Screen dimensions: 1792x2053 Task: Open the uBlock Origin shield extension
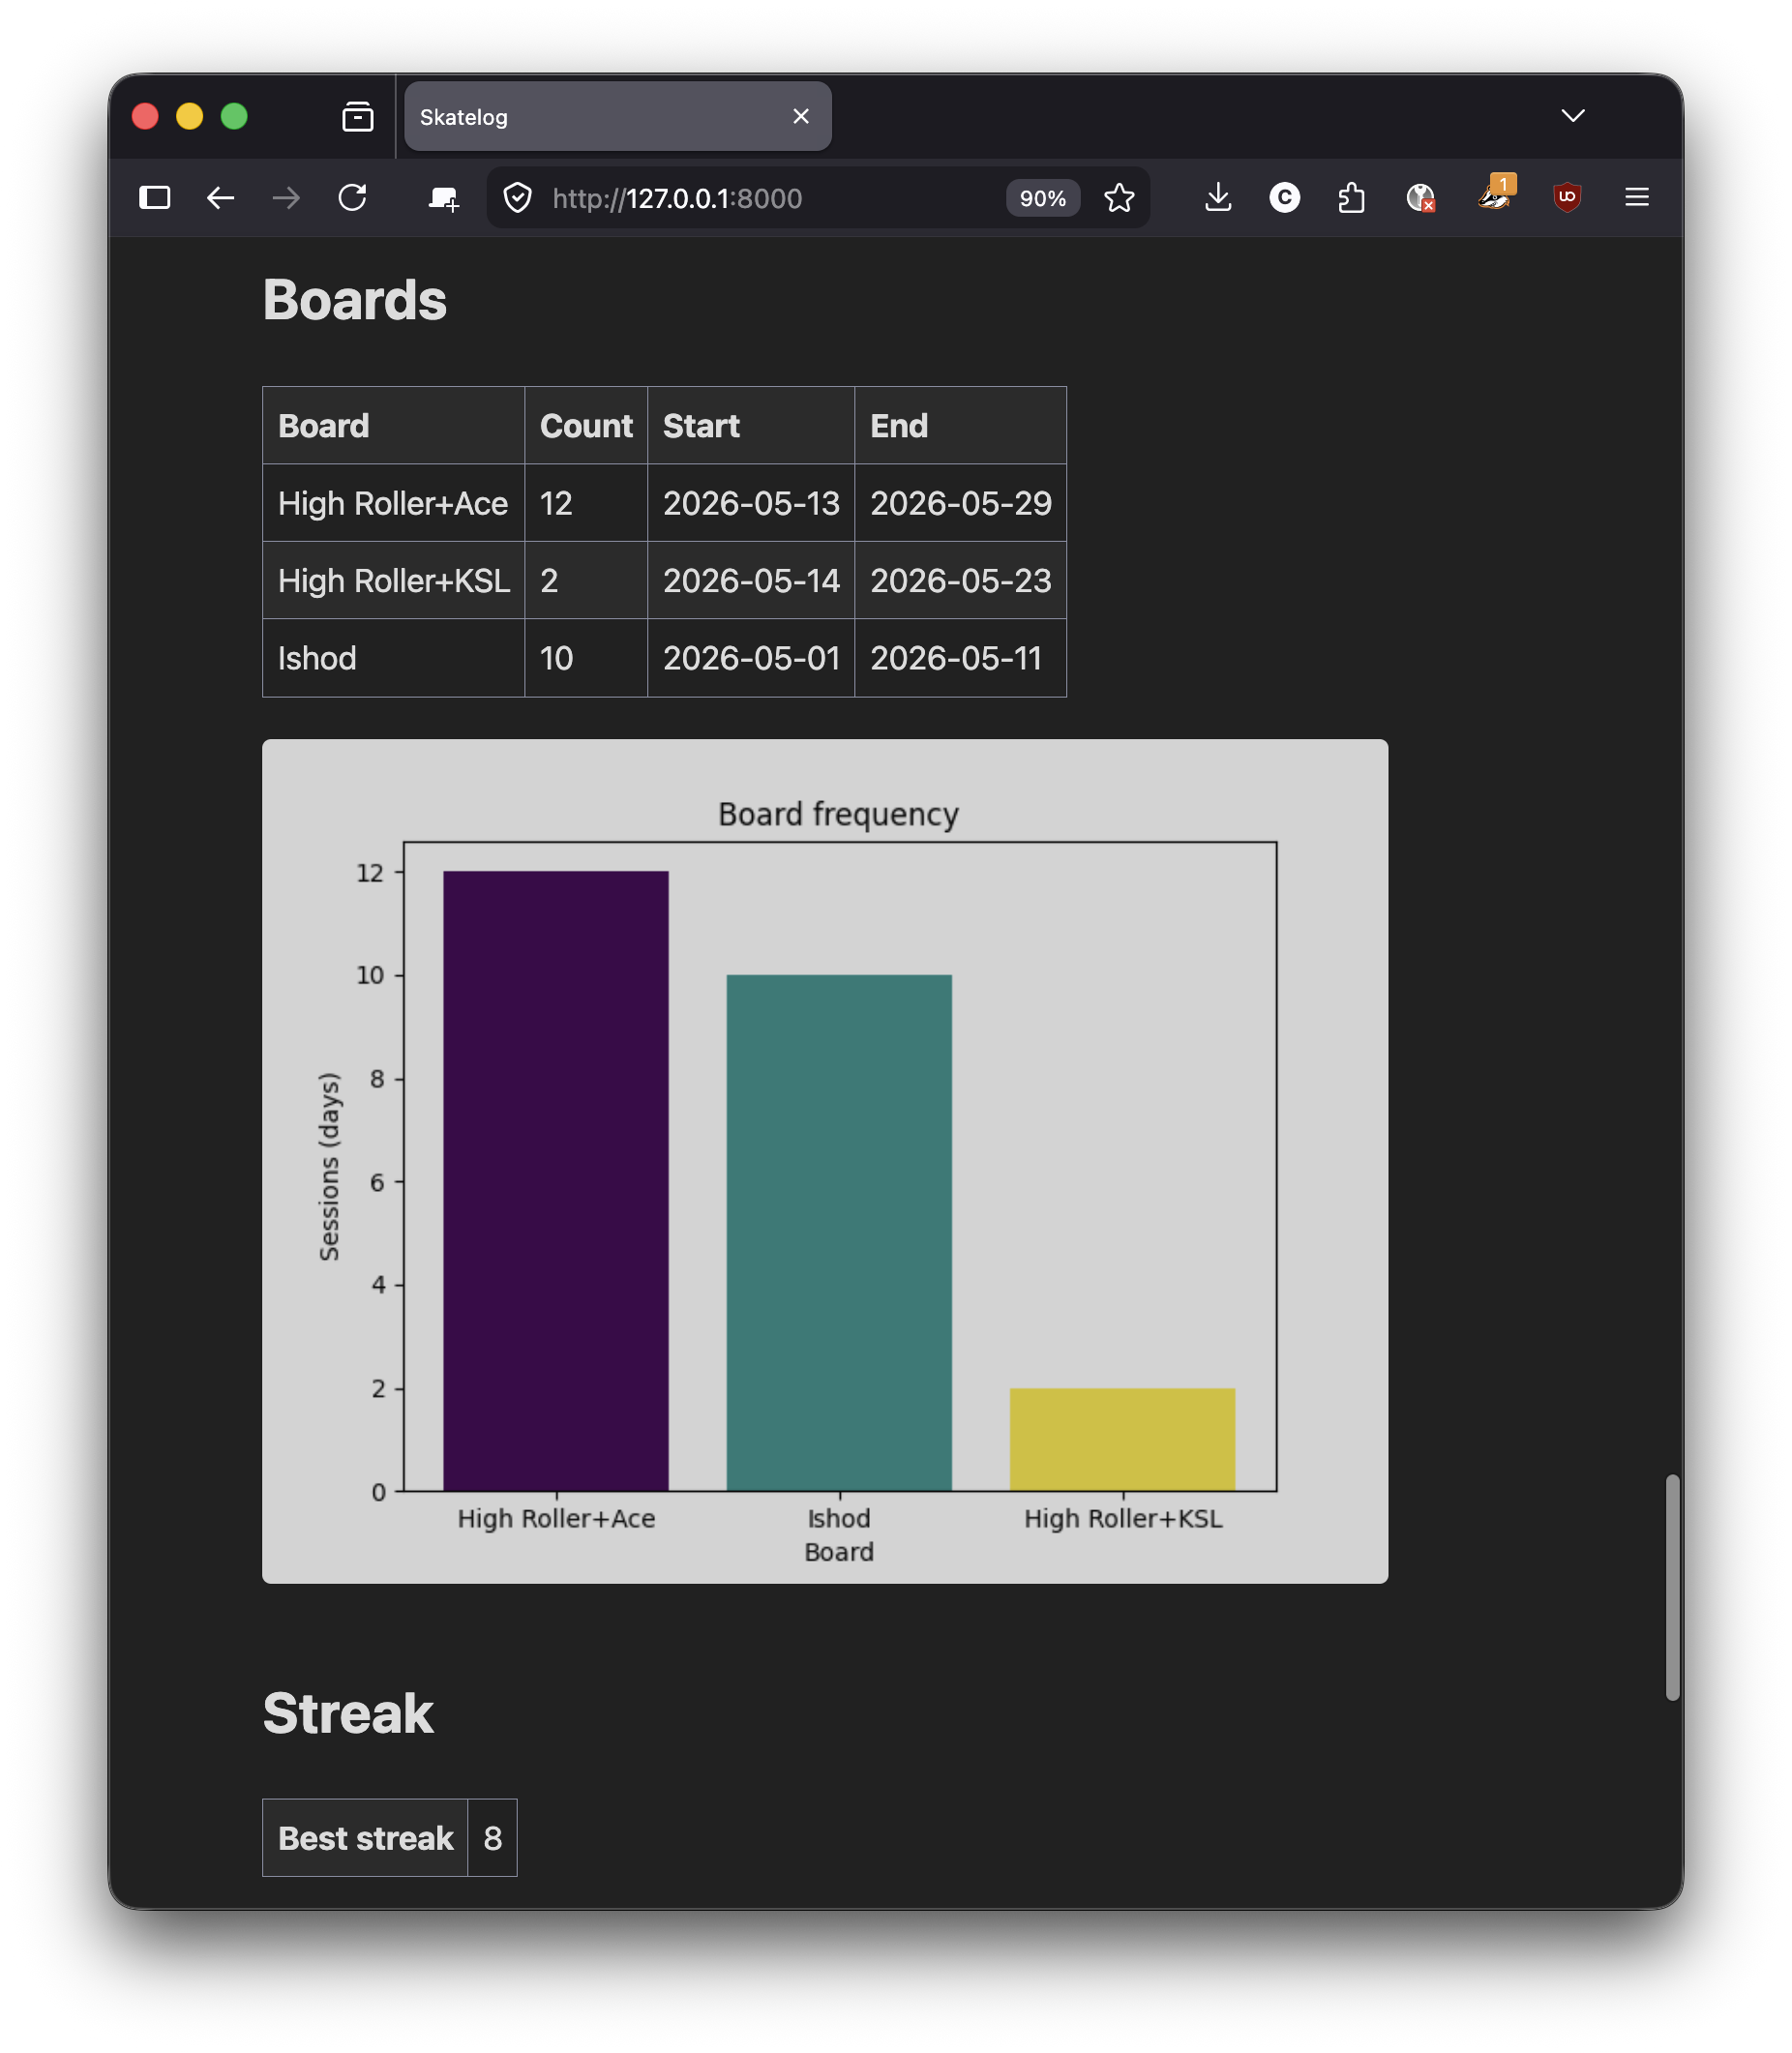1567,198
